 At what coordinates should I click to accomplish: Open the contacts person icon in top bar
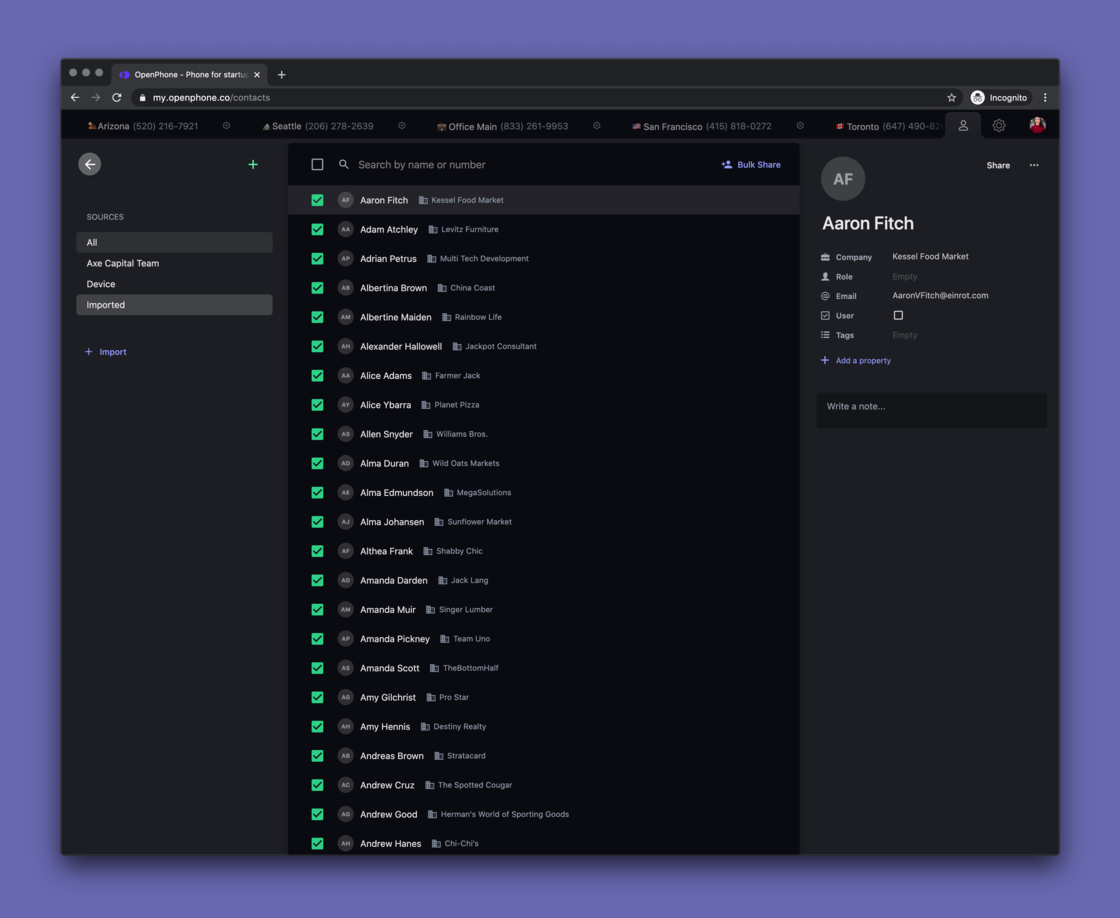pyautogui.click(x=963, y=126)
